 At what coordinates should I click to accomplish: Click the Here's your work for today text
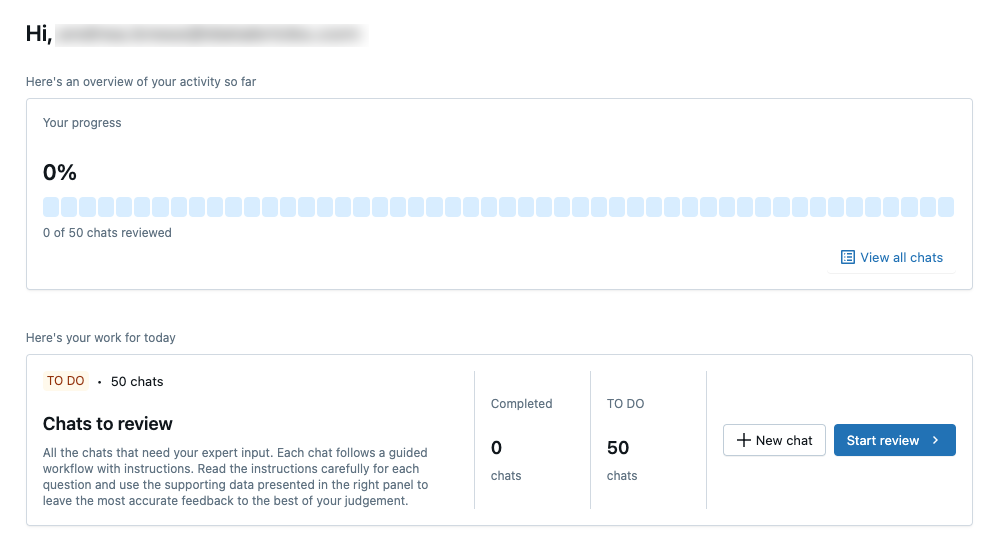tap(101, 338)
